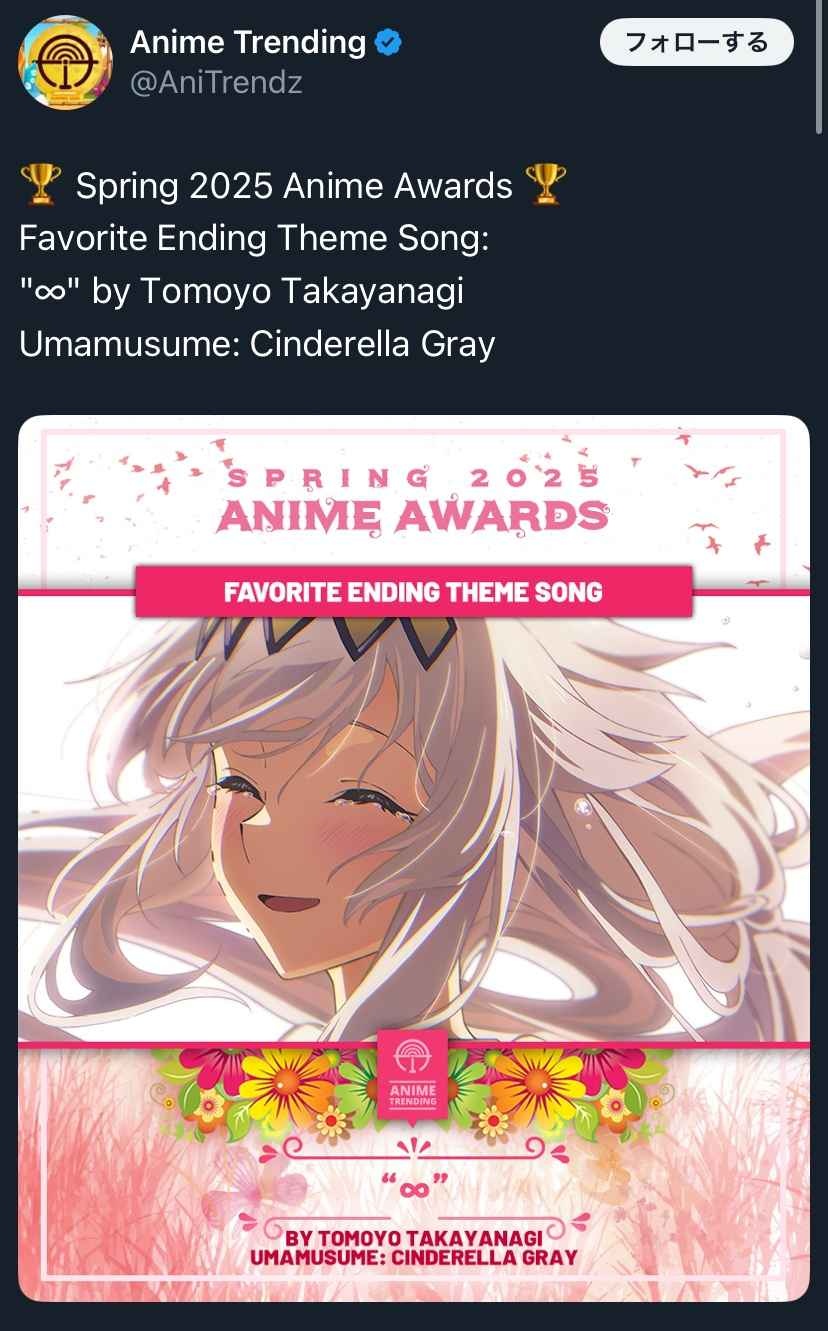Open the @AniTrendz handle link
This screenshot has width=828, height=1331.
[216, 82]
